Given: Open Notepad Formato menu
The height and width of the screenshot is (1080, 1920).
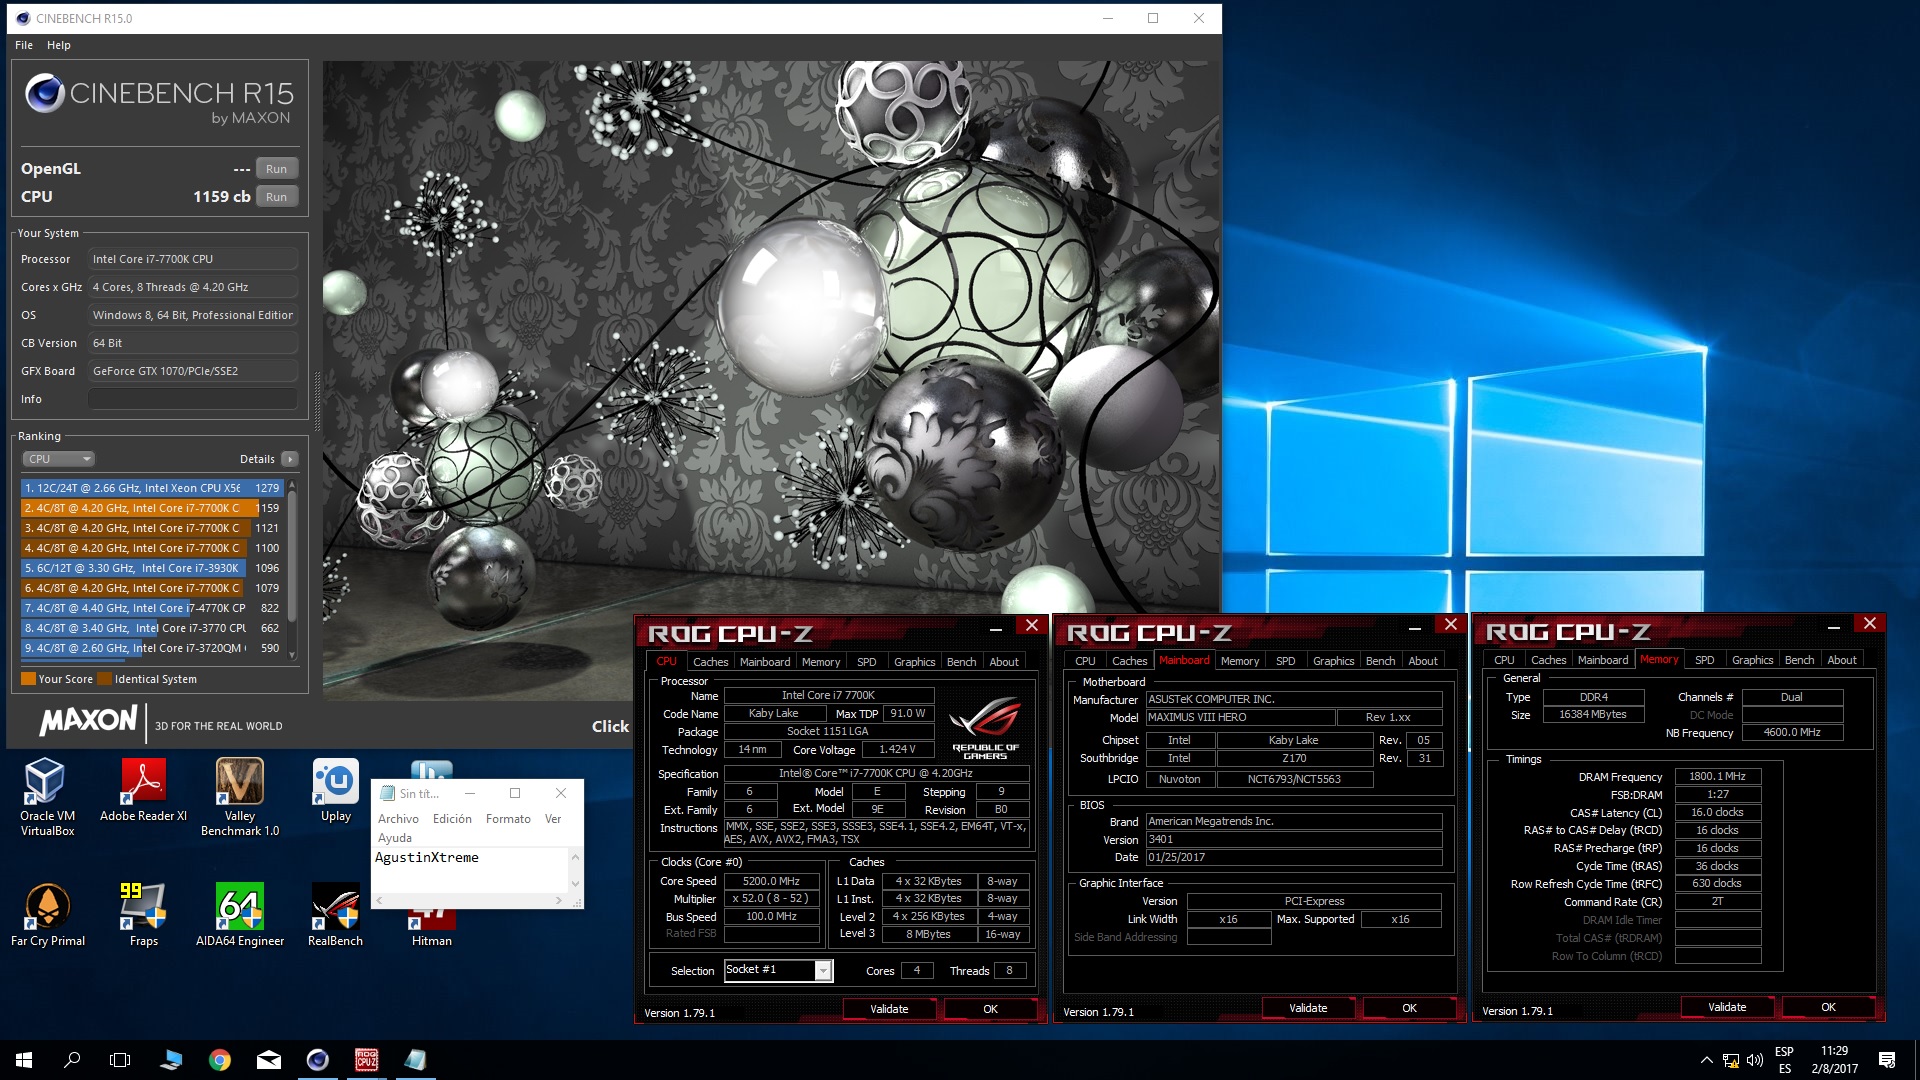Looking at the screenshot, I should pos(508,818).
